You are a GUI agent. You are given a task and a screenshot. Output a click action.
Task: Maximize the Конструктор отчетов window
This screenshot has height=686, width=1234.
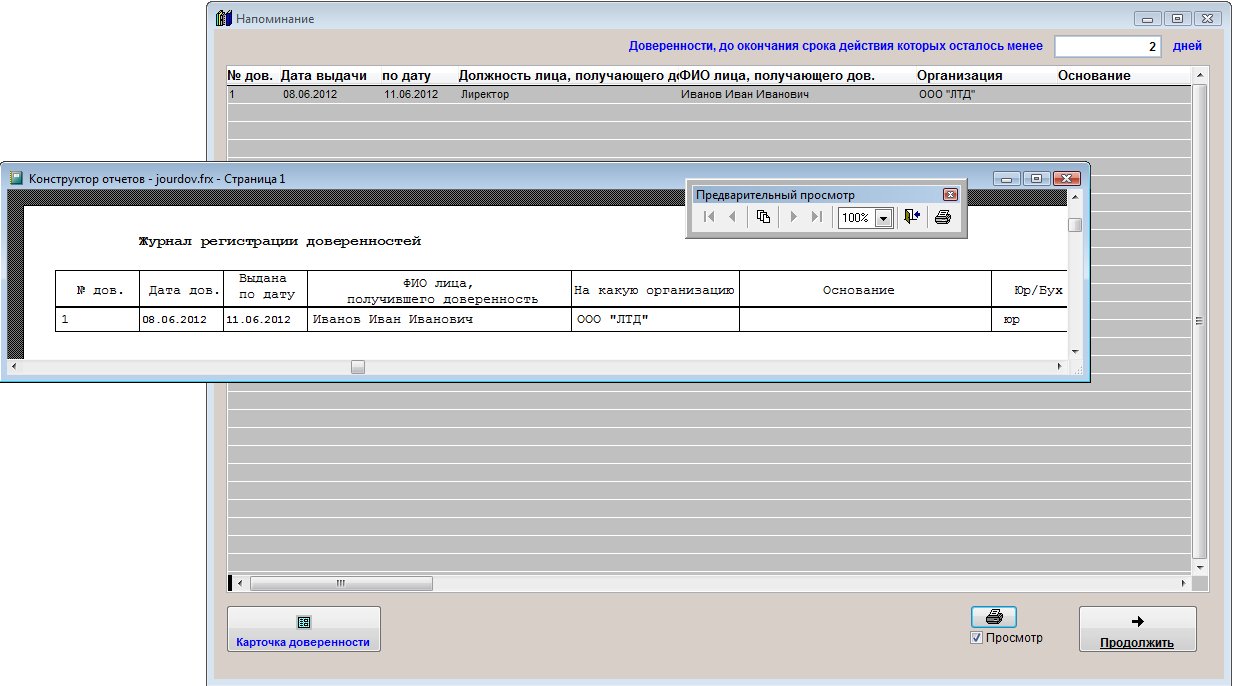click(x=1037, y=178)
